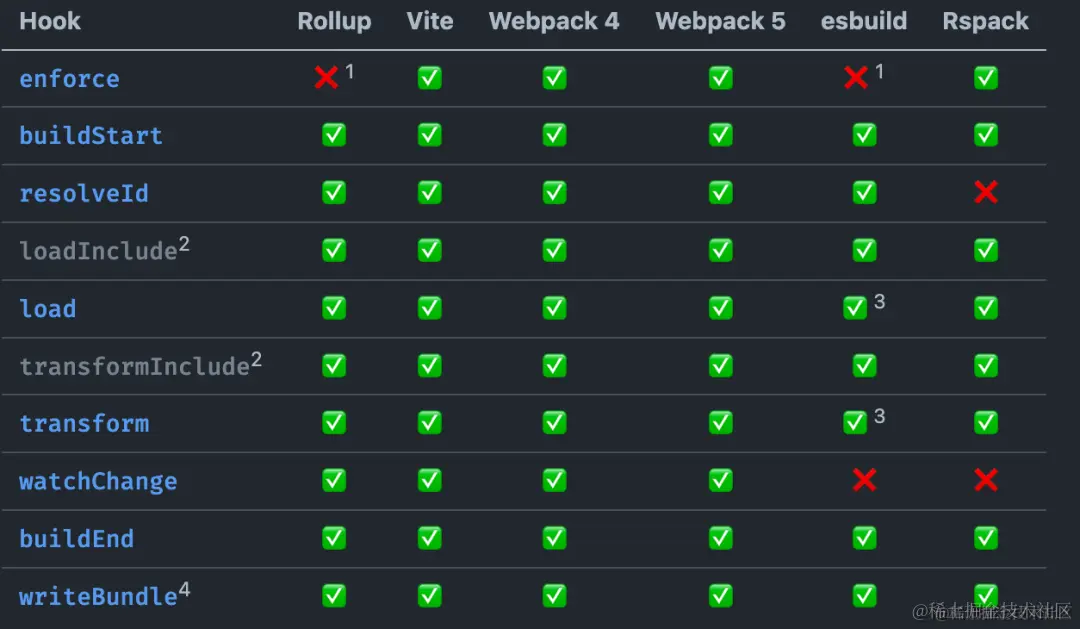The height and width of the screenshot is (629, 1080).
Task: Click the green check for transformInclude under Vite
Action: pos(430,365)
